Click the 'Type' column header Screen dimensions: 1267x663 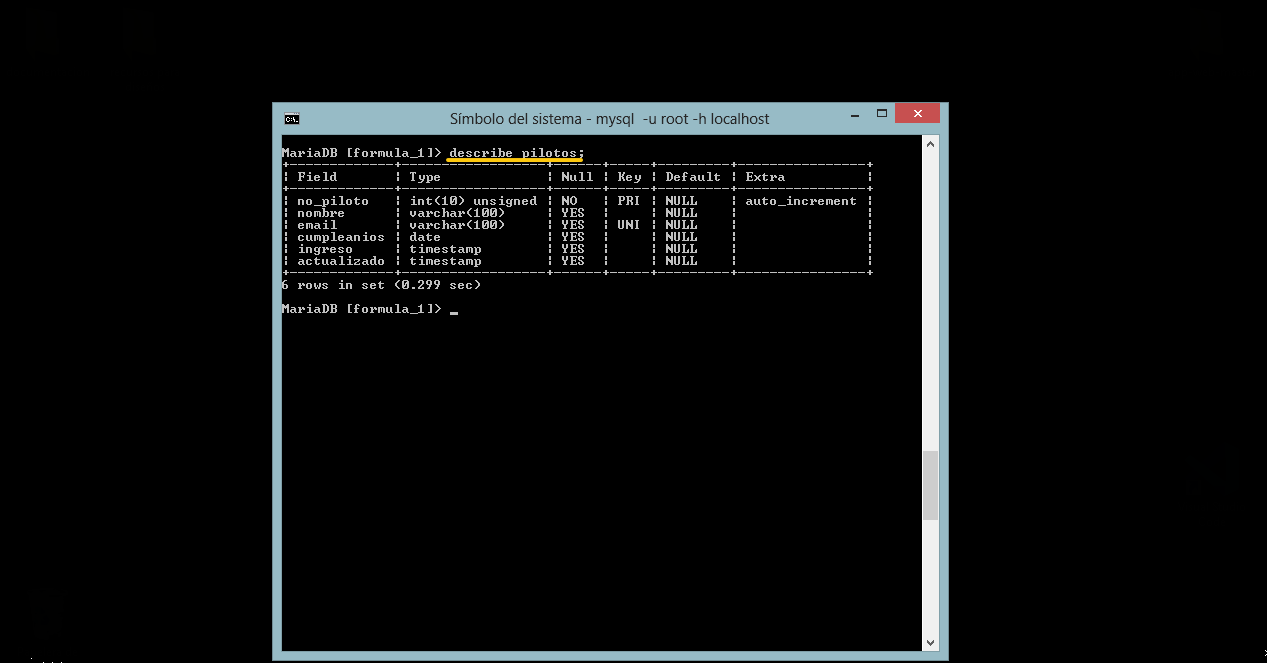pyautogui.click(x=425, y=177)
